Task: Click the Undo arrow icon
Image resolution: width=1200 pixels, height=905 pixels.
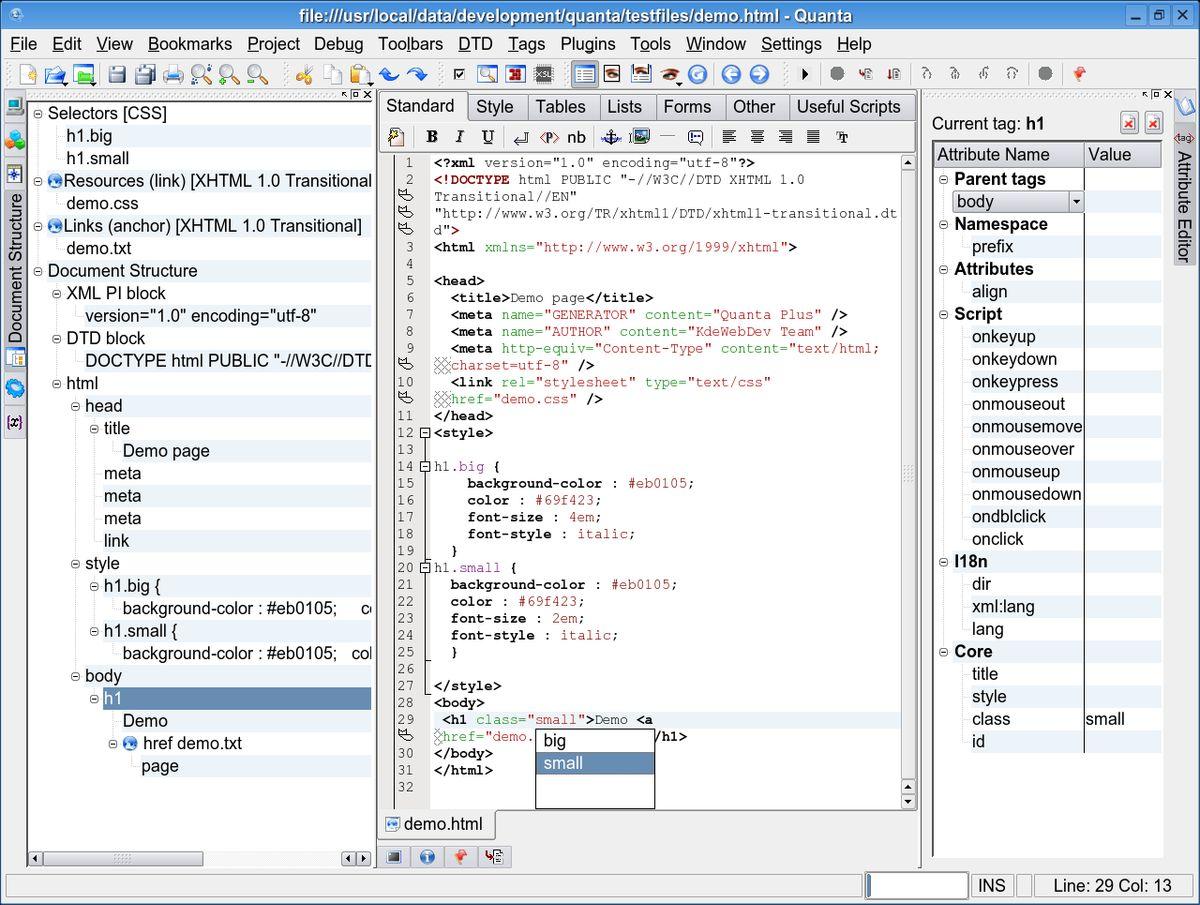Action: [388, 74]
